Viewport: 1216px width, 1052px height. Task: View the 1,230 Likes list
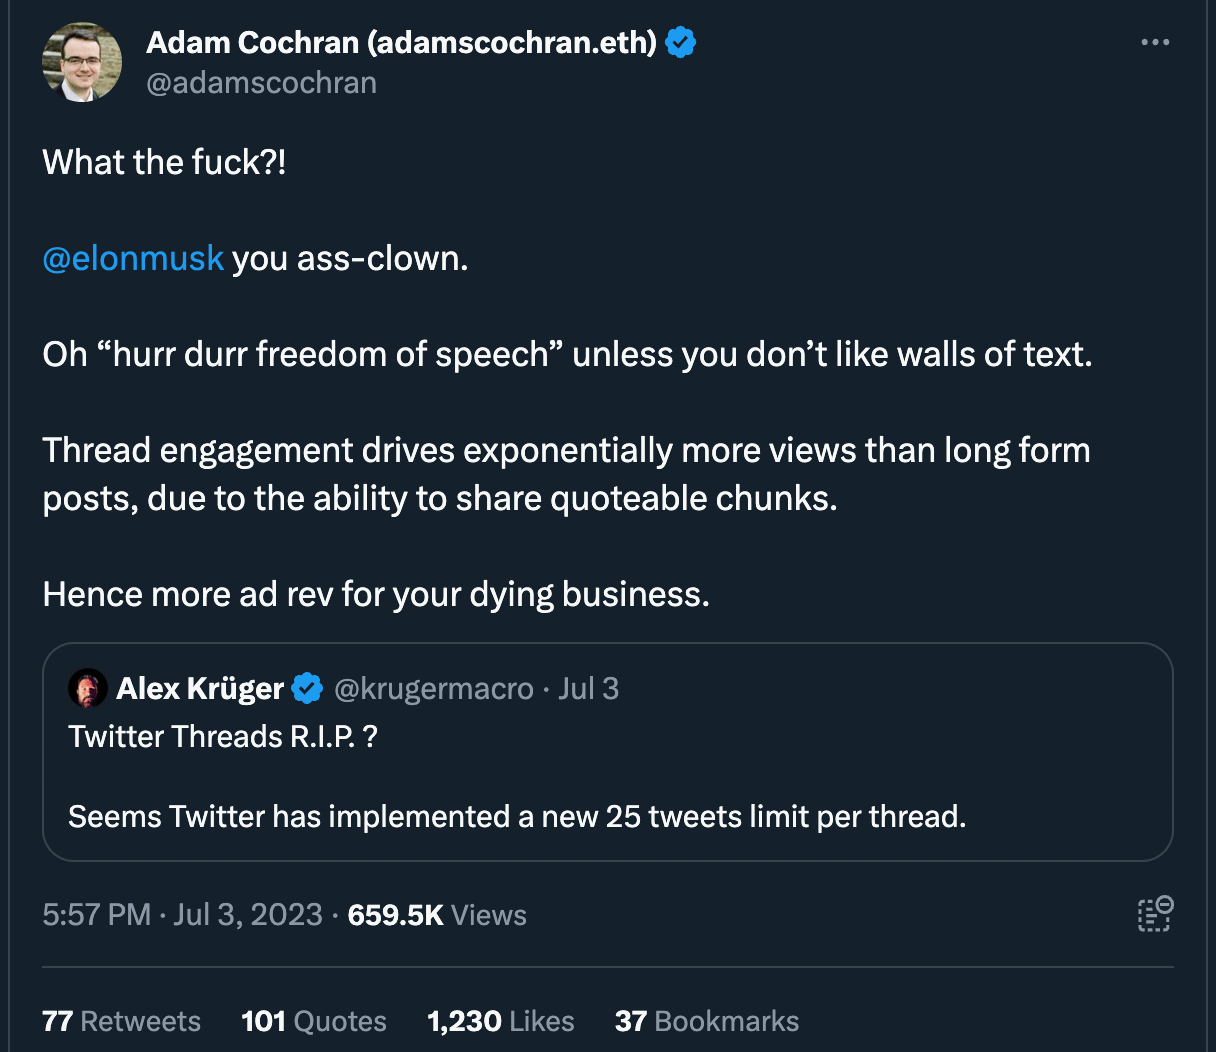coord(500,1021)
